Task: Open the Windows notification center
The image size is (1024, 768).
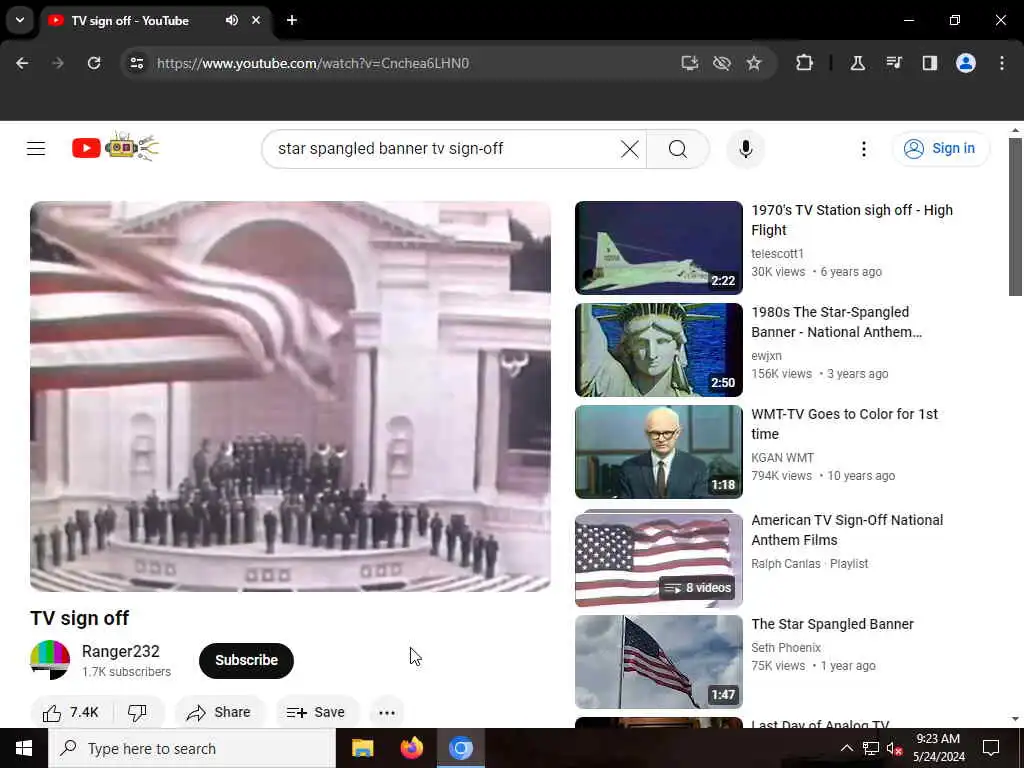Action: click(x=991, y=748)
